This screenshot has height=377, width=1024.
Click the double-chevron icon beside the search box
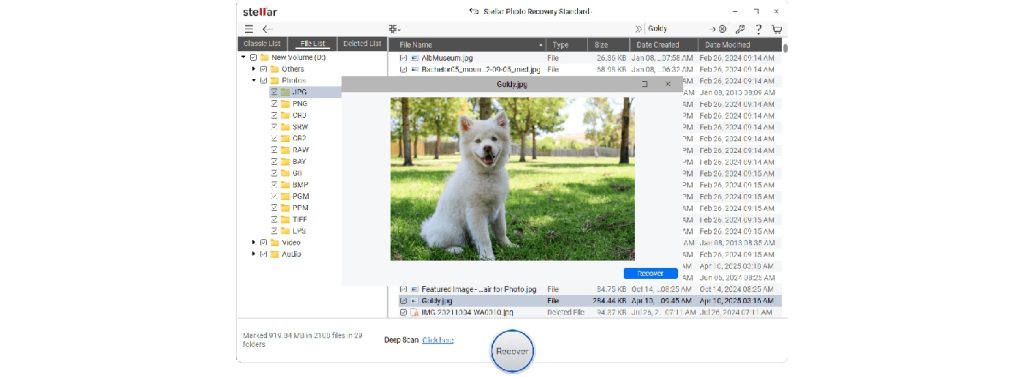point(638,29)
